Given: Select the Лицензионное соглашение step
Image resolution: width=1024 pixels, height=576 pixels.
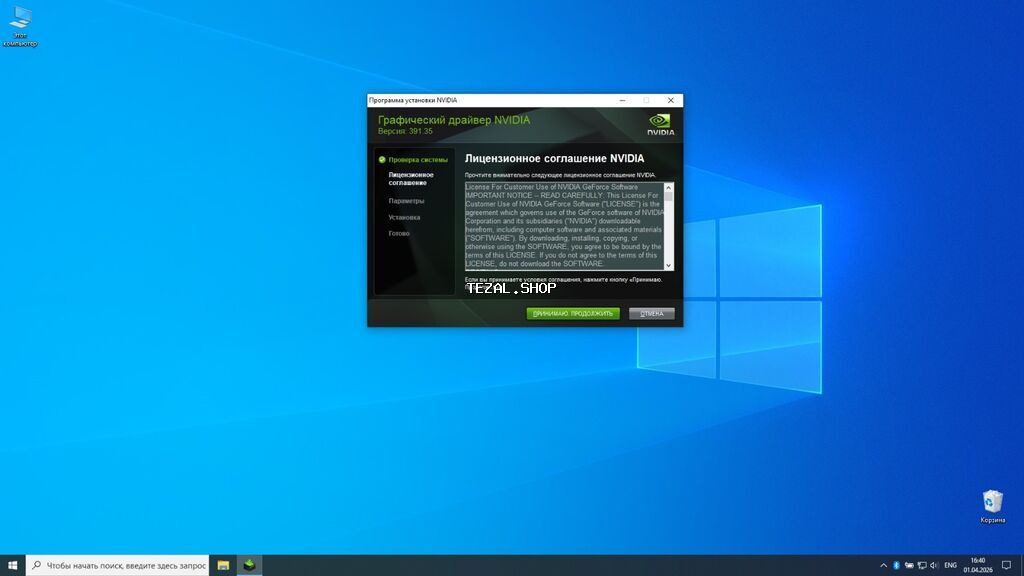Looking at the screenshot, I should click(411, 179).
